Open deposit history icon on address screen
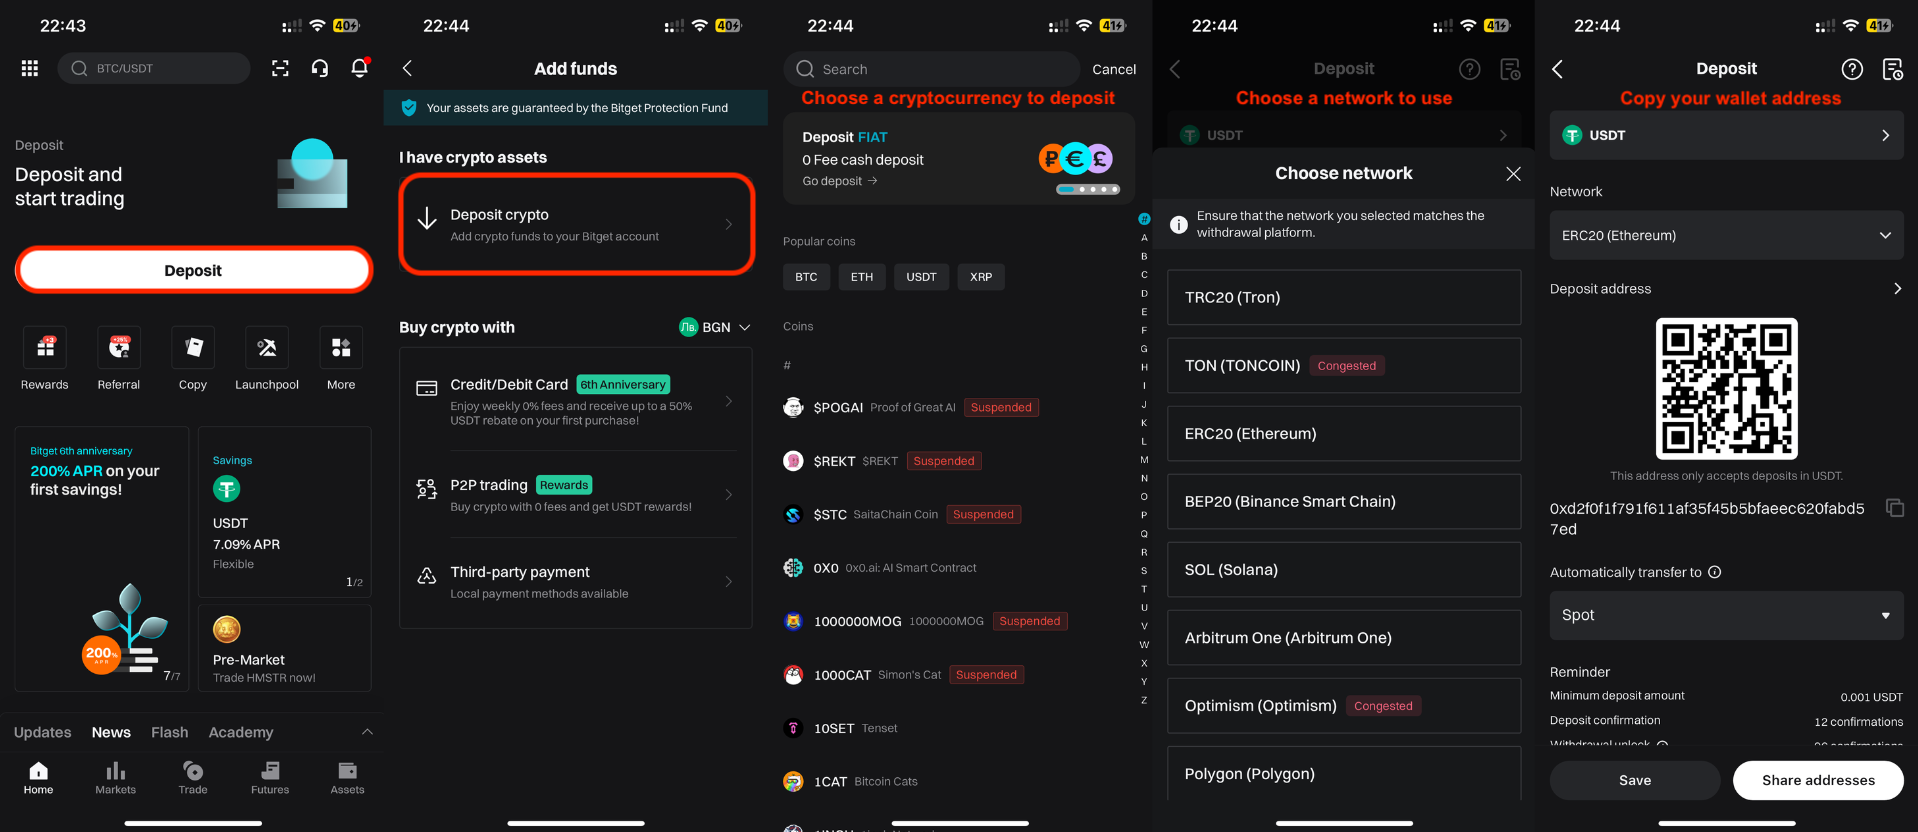 (x=1892, y=69)
